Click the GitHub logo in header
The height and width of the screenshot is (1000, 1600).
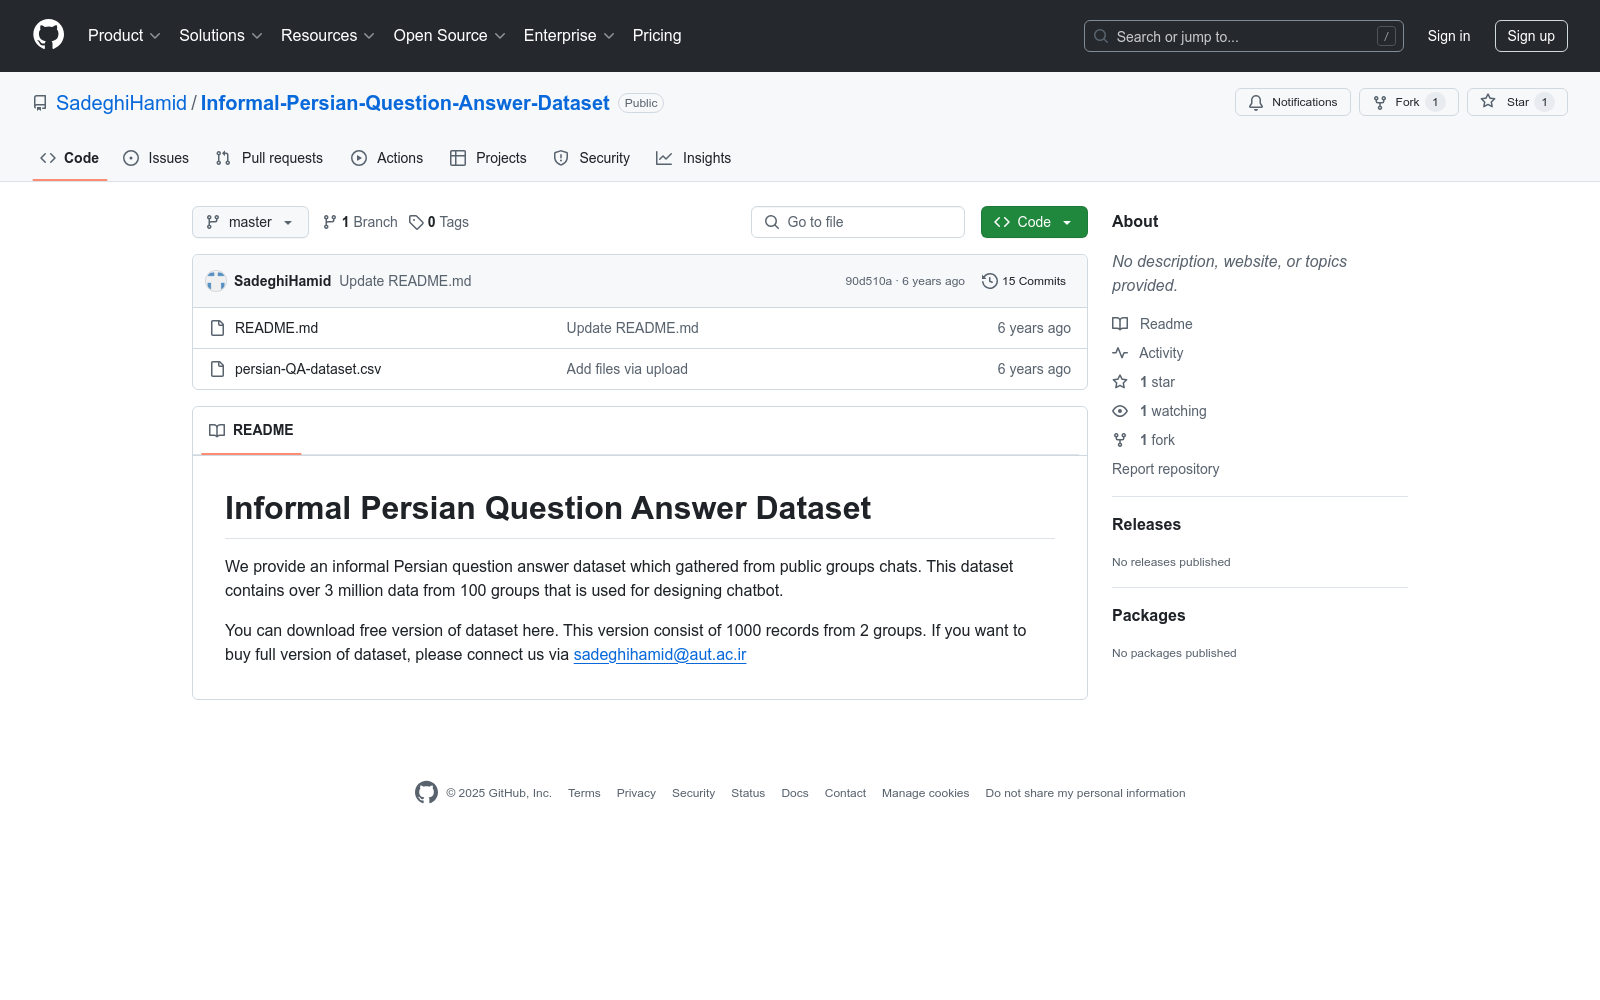click(x=48, y=35)
